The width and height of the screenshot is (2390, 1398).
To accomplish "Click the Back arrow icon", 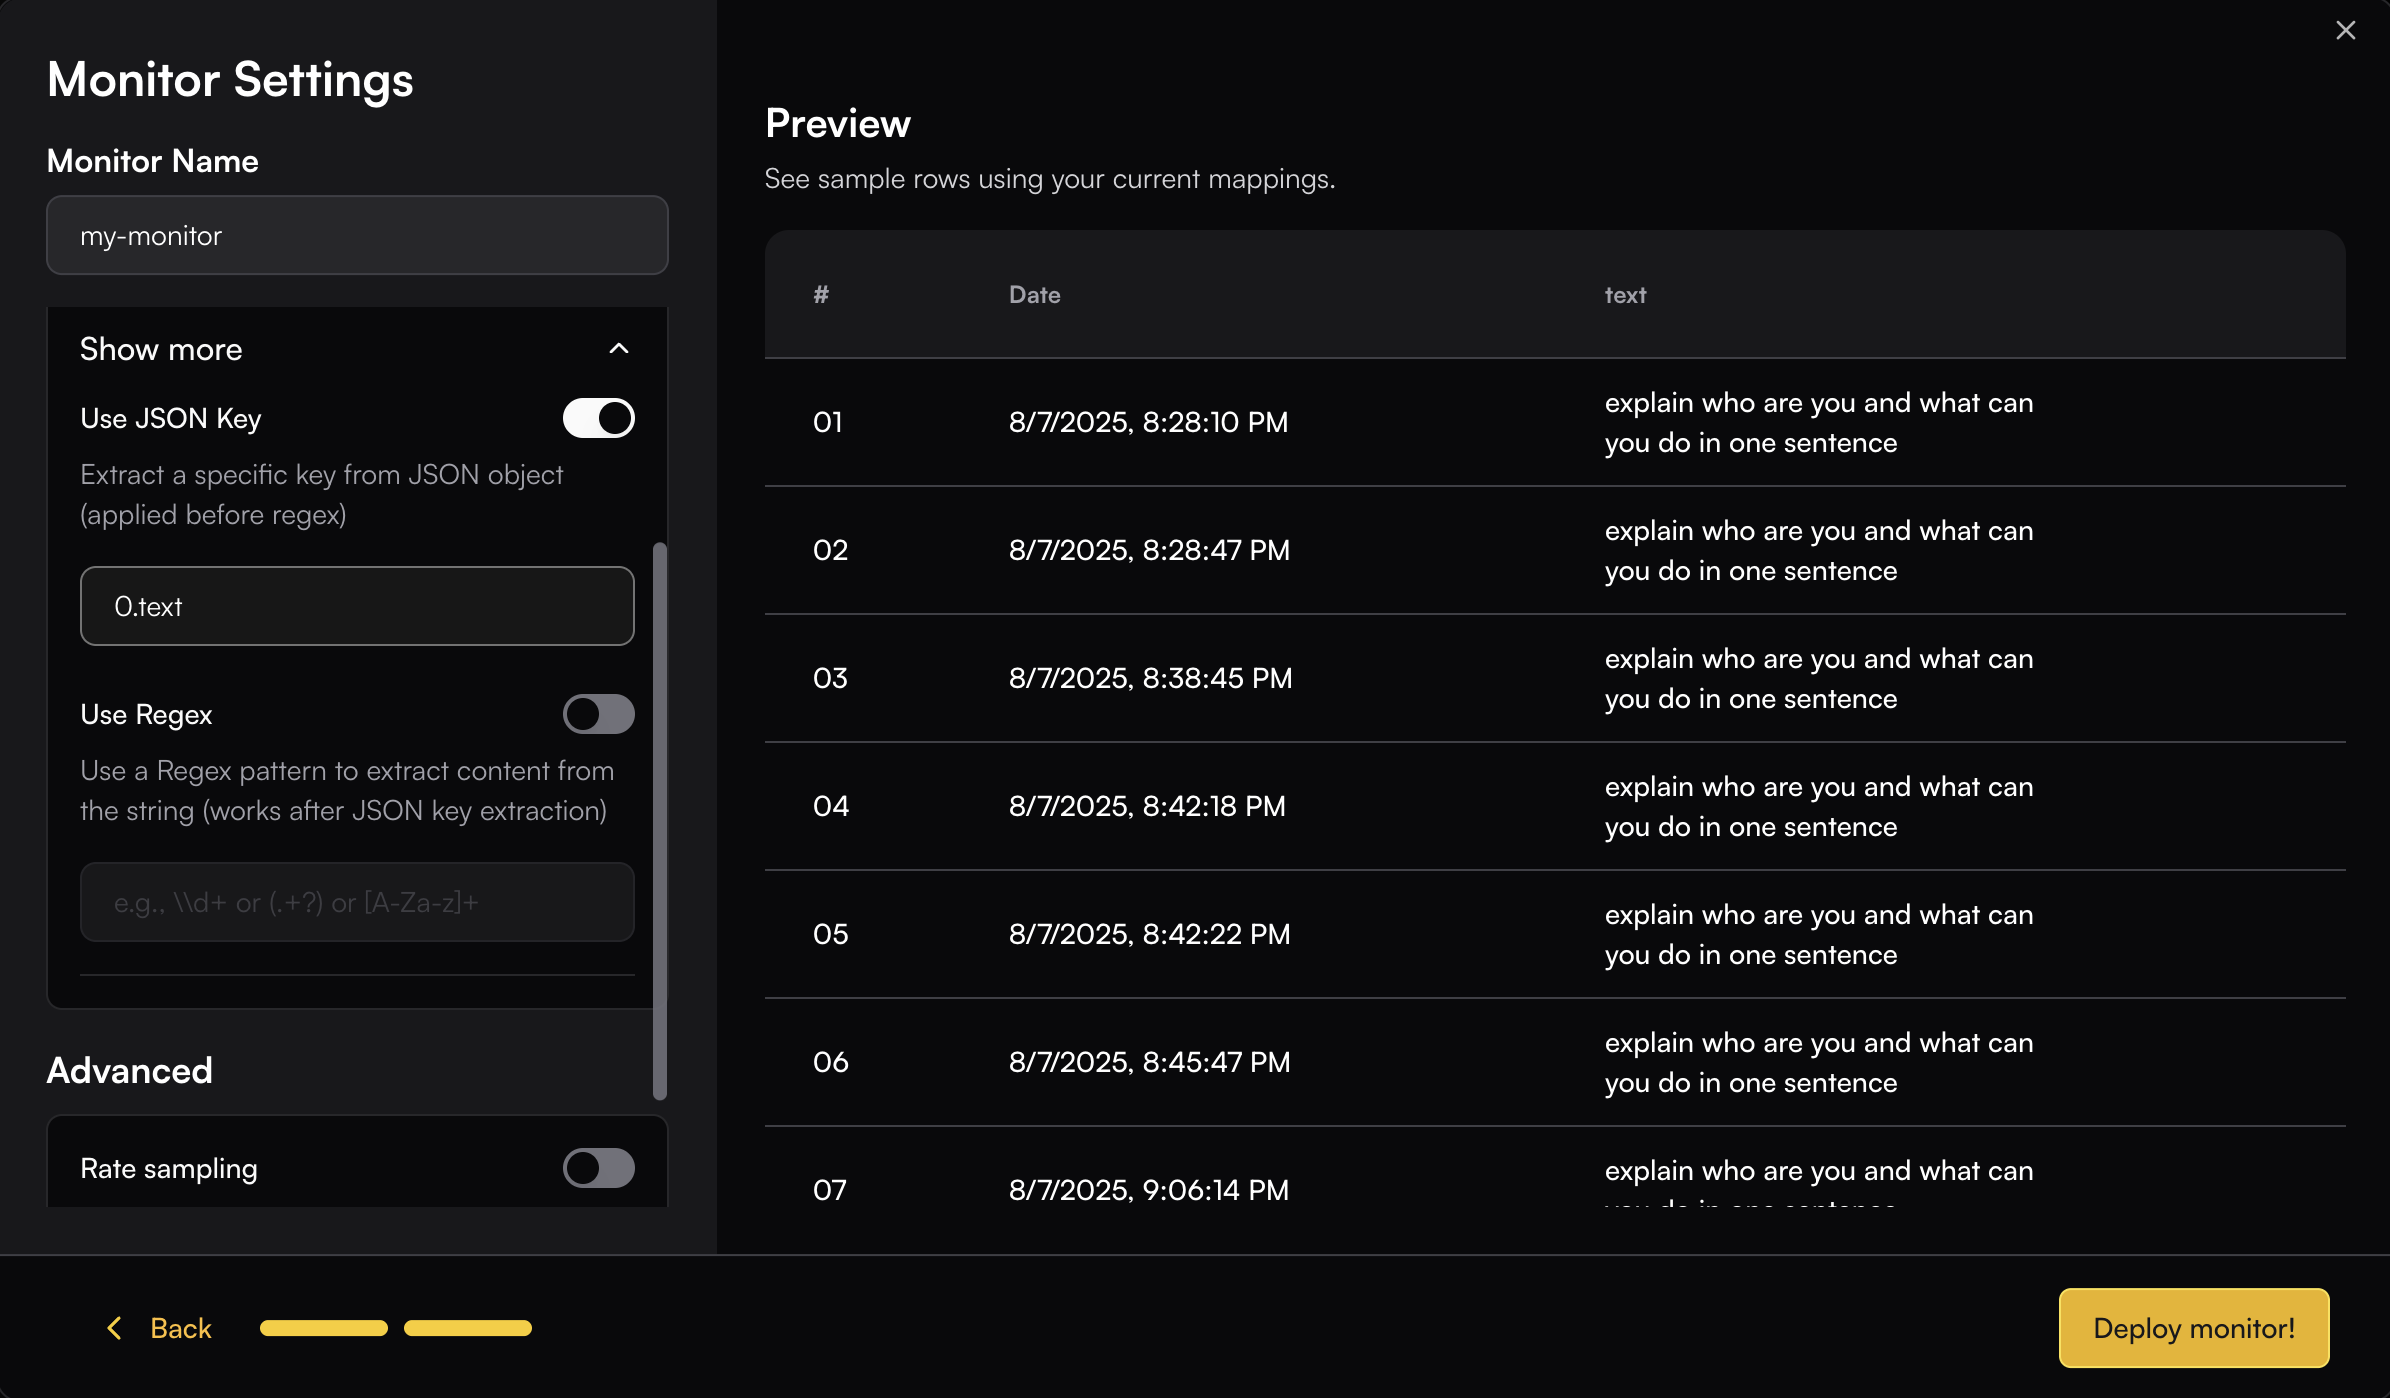I will point(115,1328).
